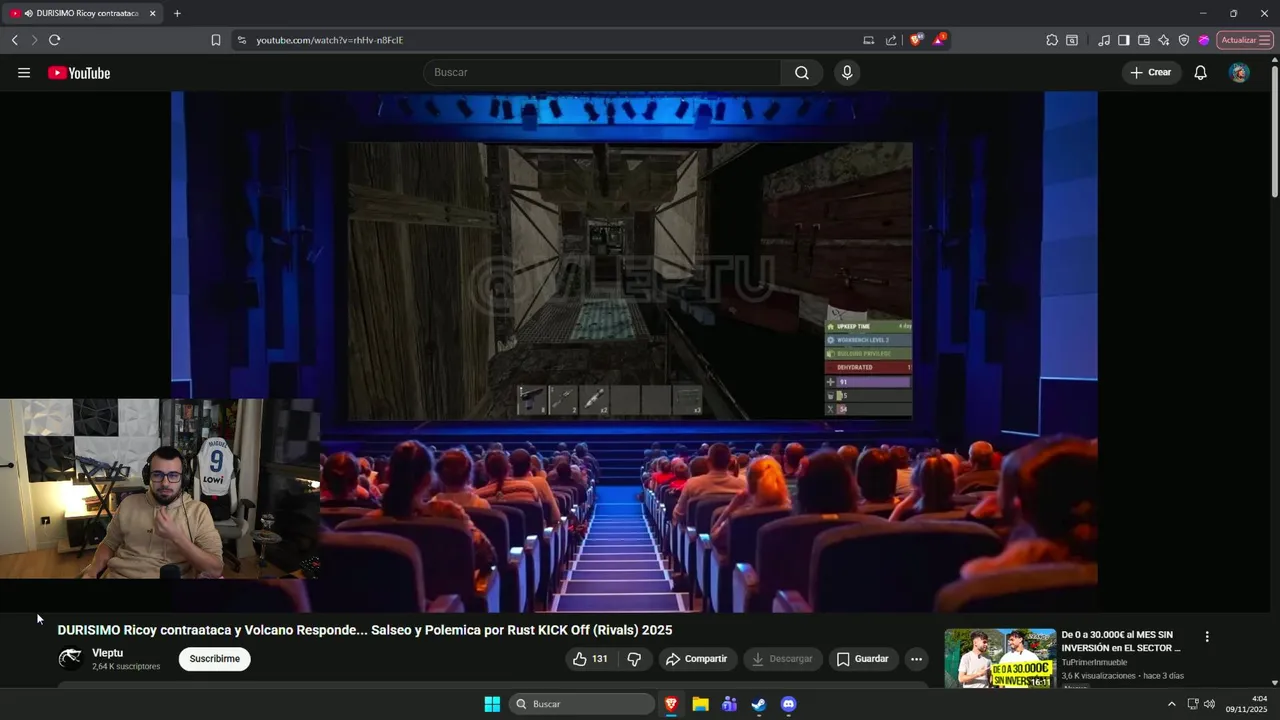Open File Explorer from the taskbar
The image size is (1280, 720).
point(700,704)
